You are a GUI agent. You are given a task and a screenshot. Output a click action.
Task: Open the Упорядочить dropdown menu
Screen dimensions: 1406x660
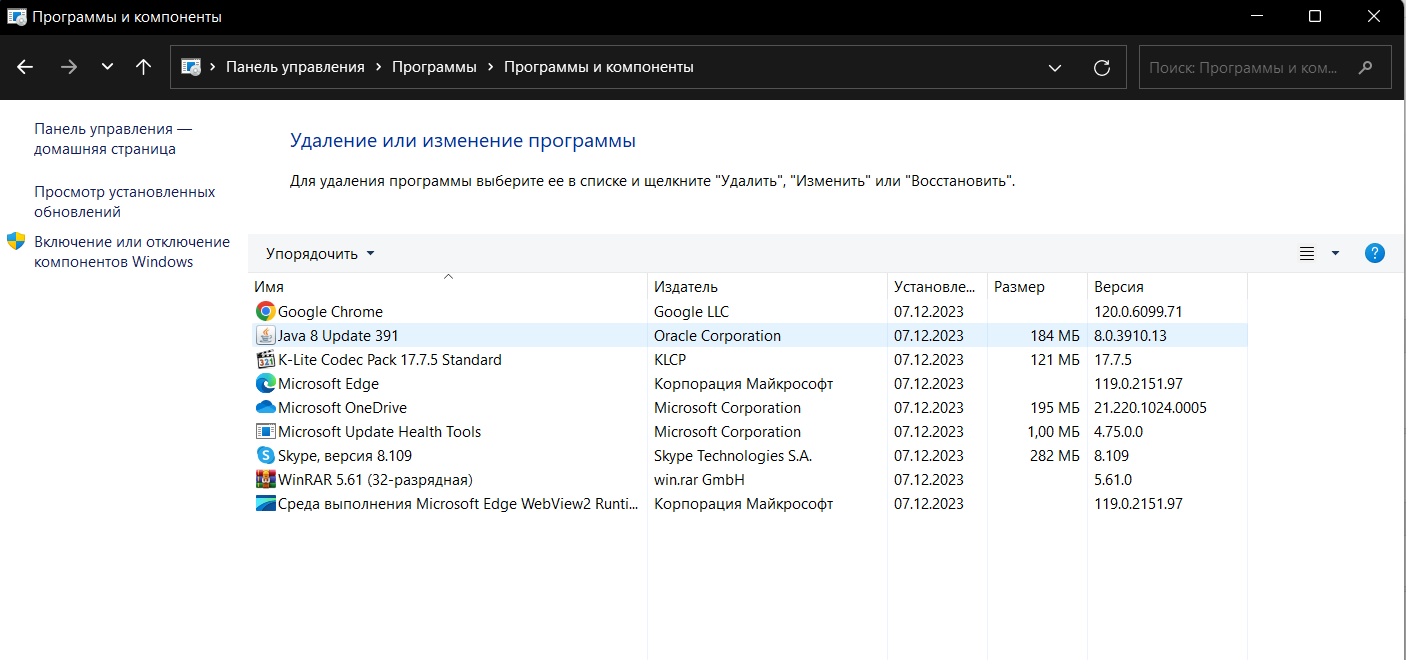pos(320,254)
